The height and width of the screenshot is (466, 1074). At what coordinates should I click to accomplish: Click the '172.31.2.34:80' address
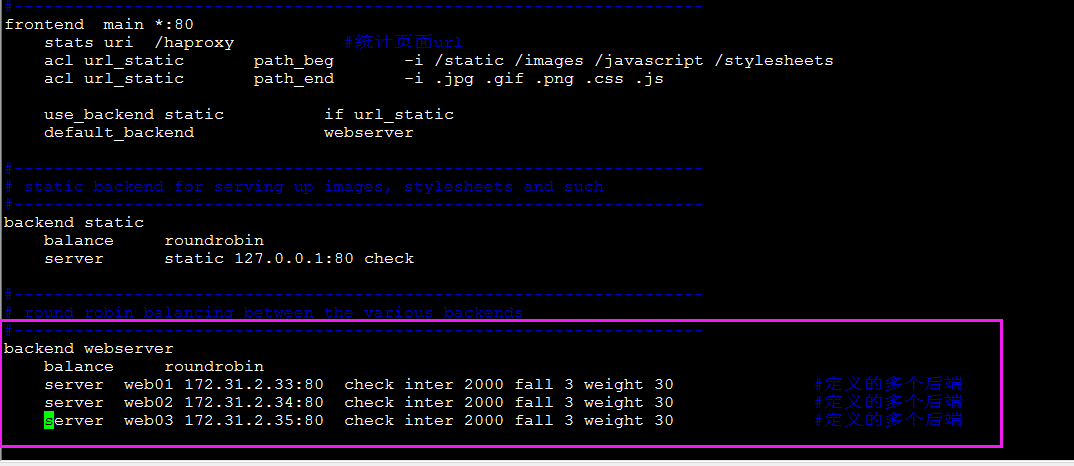[x=254, y=402]
